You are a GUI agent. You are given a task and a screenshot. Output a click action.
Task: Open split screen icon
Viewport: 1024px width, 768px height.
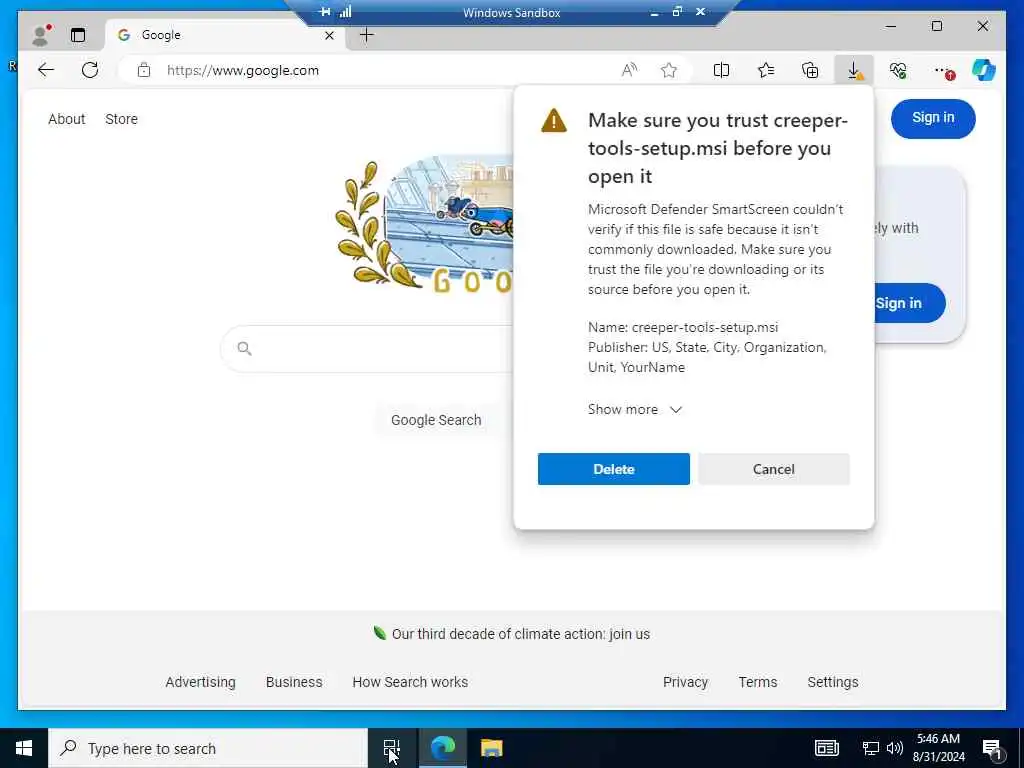coord(722,70)
